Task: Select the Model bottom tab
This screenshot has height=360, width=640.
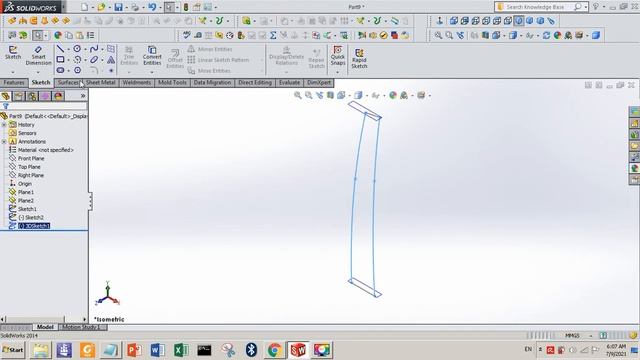Action: [45, 327]
